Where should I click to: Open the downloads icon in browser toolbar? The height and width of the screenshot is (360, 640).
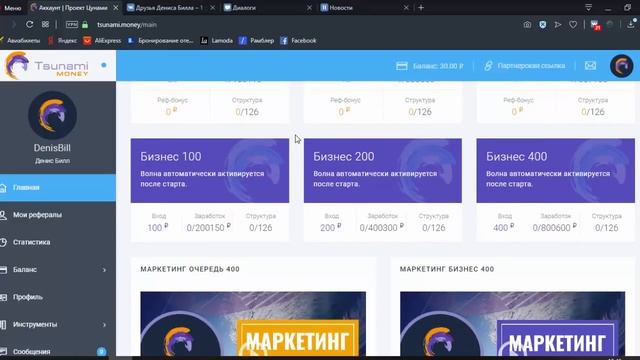[631, 24]
